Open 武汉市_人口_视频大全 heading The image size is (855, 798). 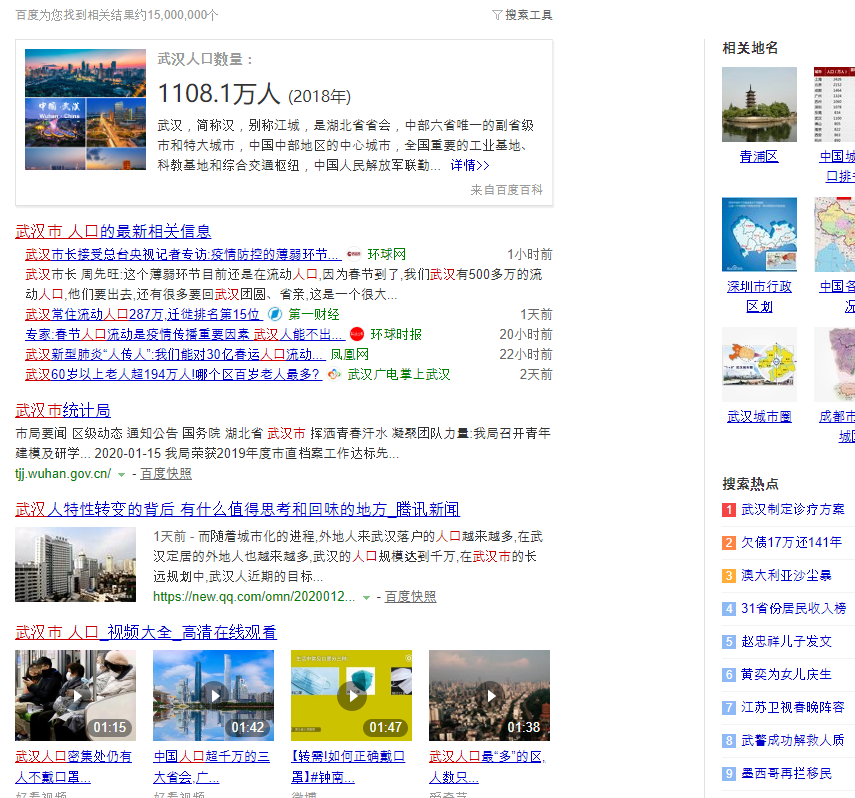coord(146,632)
